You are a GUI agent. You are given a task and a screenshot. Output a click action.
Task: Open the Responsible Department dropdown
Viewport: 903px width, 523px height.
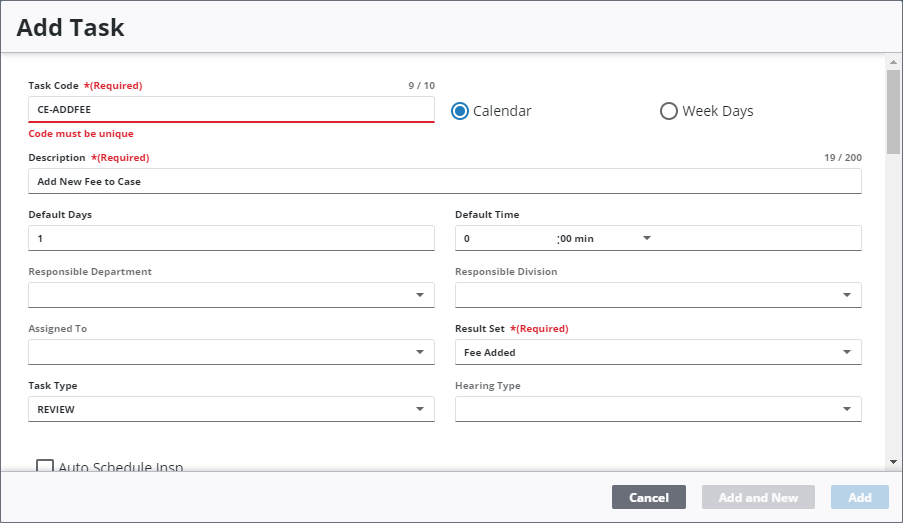point(419,296)
